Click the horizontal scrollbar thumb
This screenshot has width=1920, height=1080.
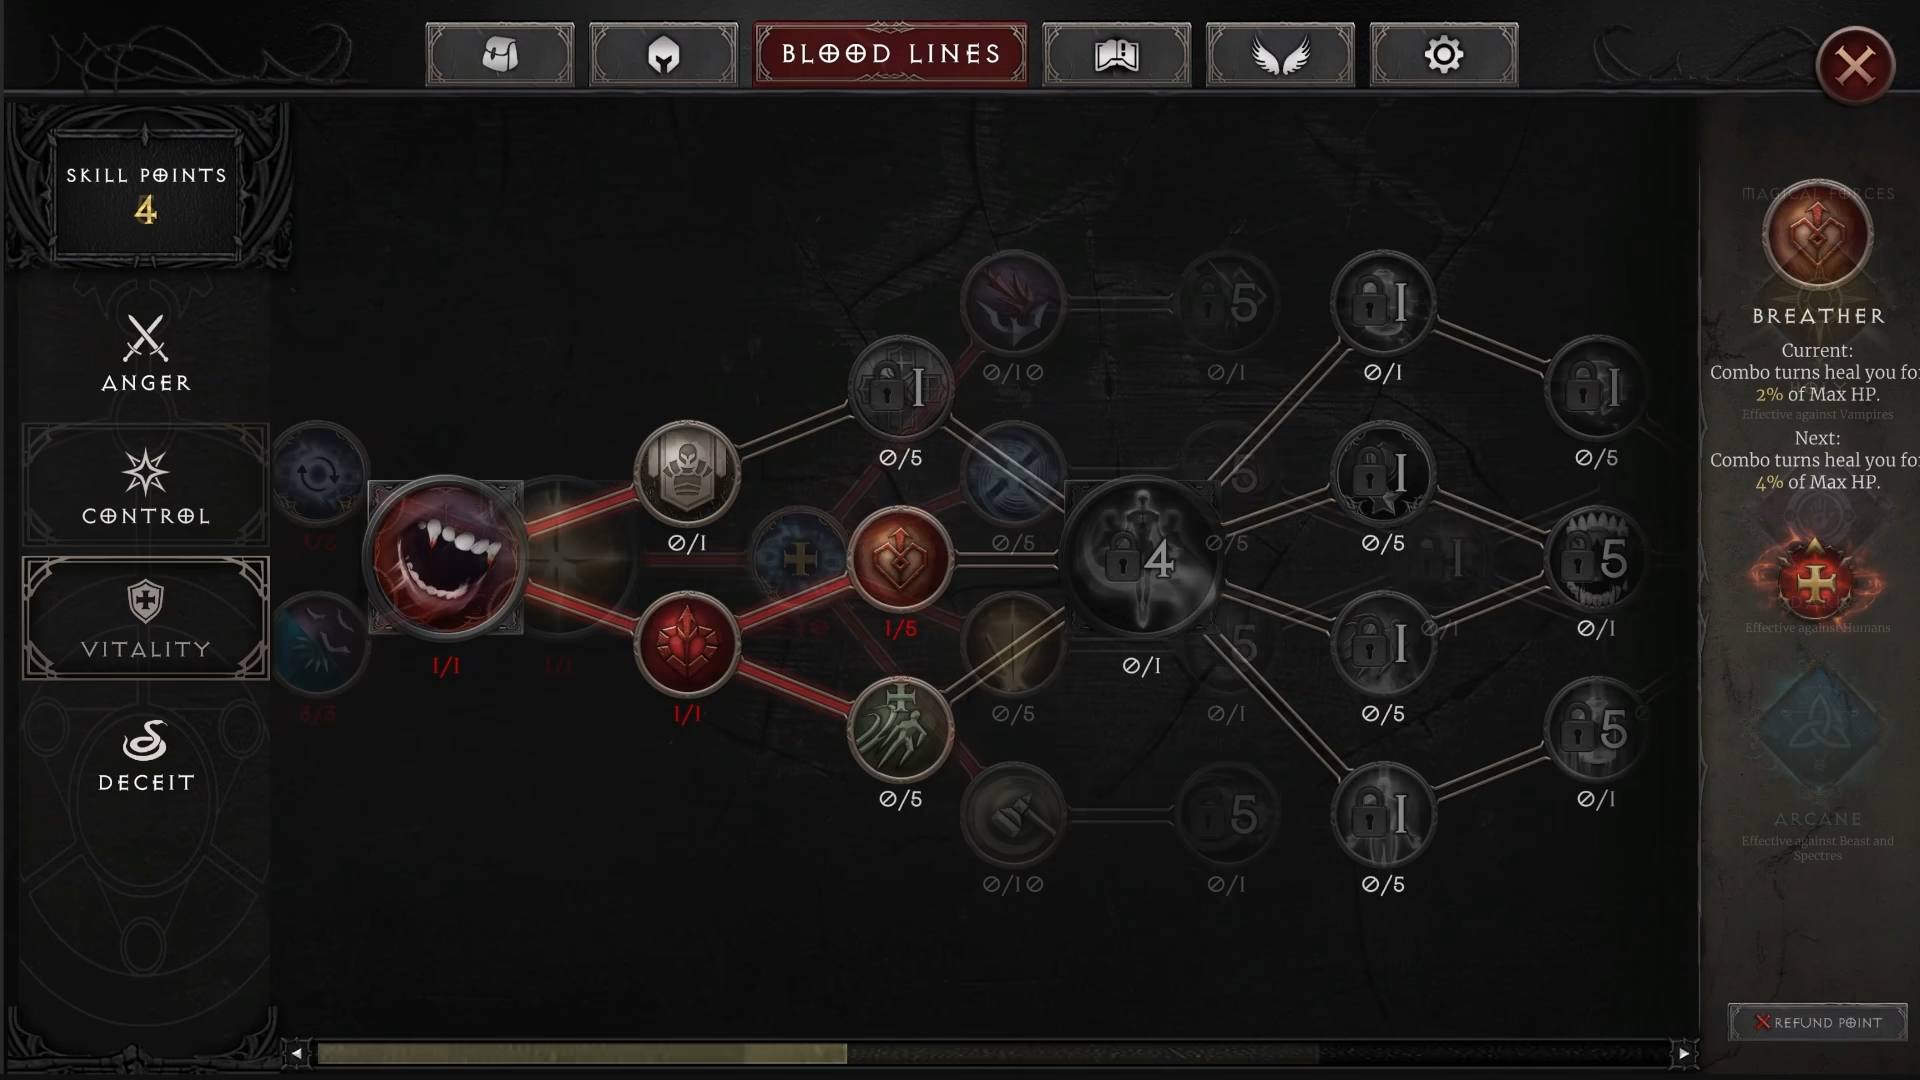click(582, 1053)
